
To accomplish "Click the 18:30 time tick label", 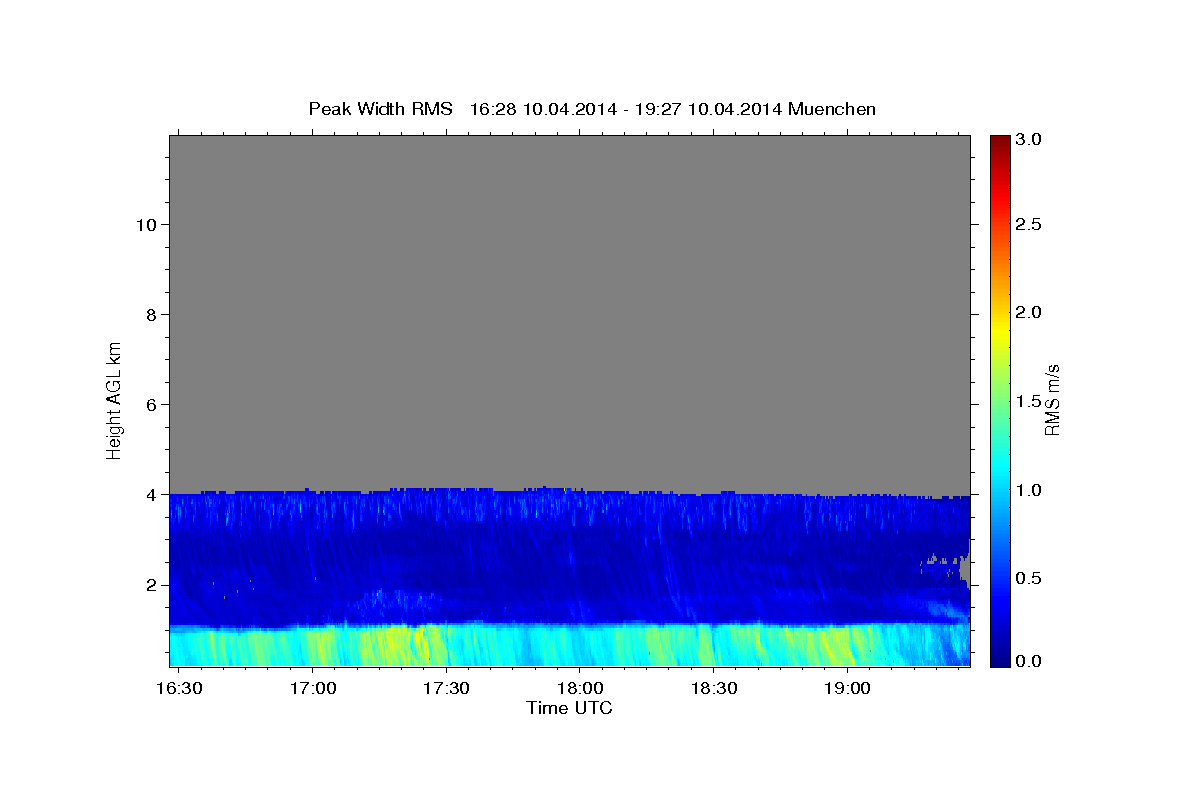I will (x=714, y=689).
